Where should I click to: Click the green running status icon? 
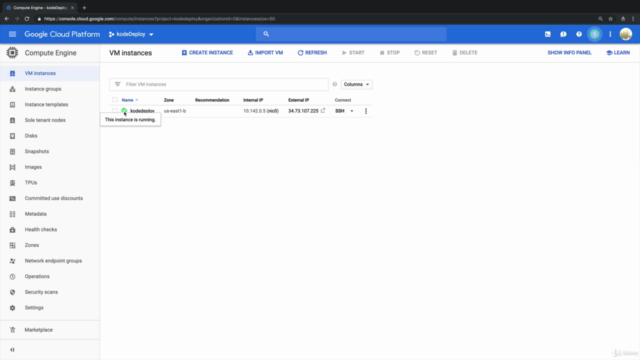coord(124,111)
